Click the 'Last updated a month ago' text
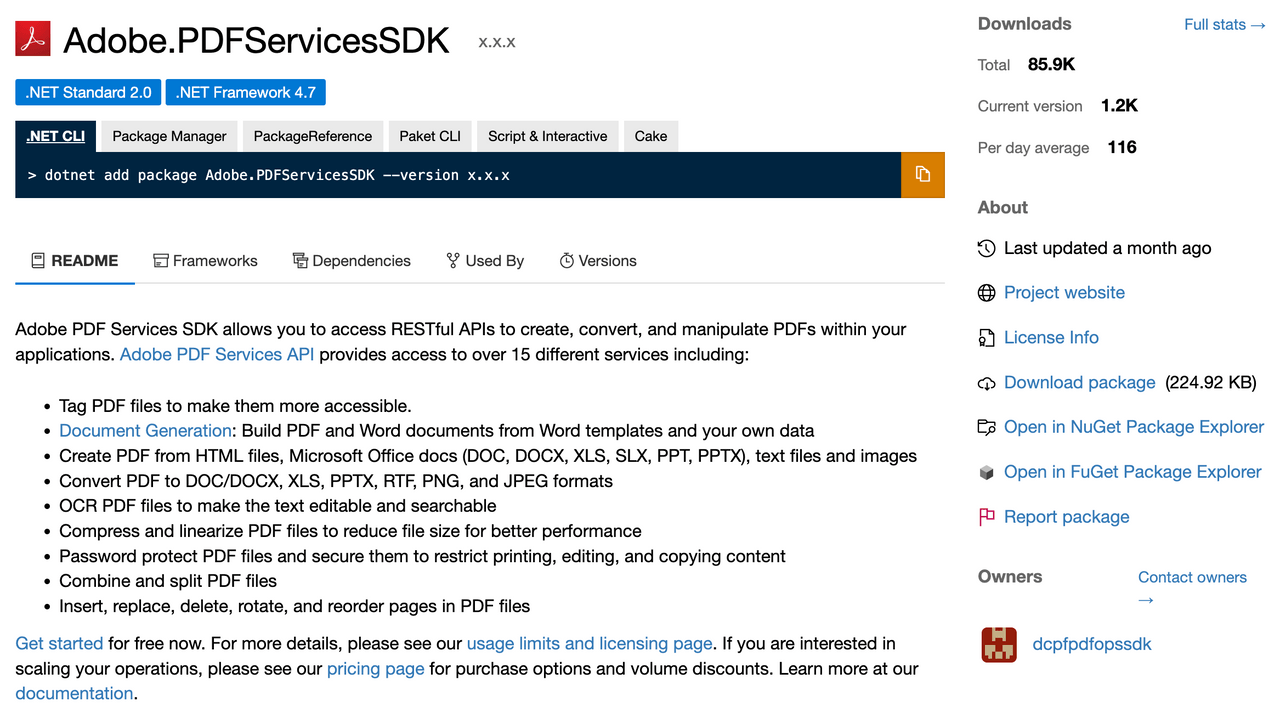1280x712 pixels. pyautogui.click(x=1107, y=248)
